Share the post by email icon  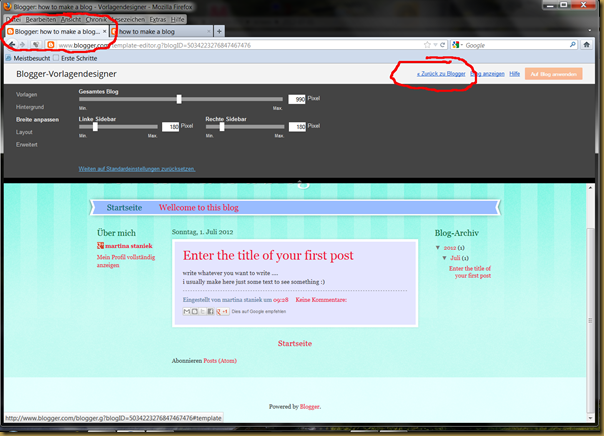[186, 311]
